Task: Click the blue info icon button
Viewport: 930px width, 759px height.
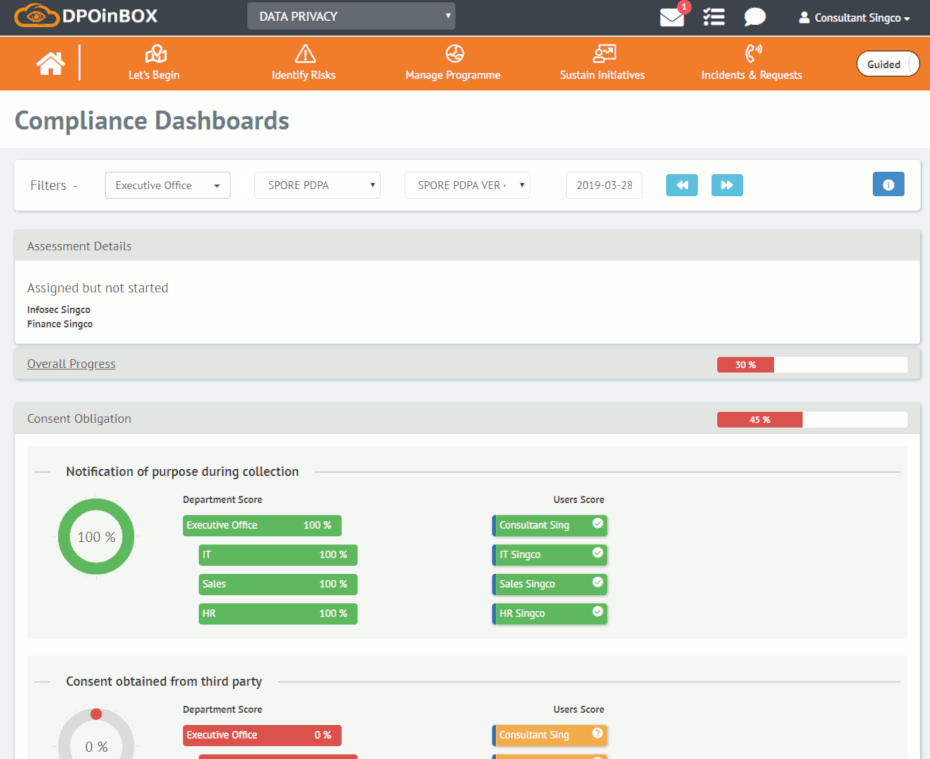Action: pos(888,185)
